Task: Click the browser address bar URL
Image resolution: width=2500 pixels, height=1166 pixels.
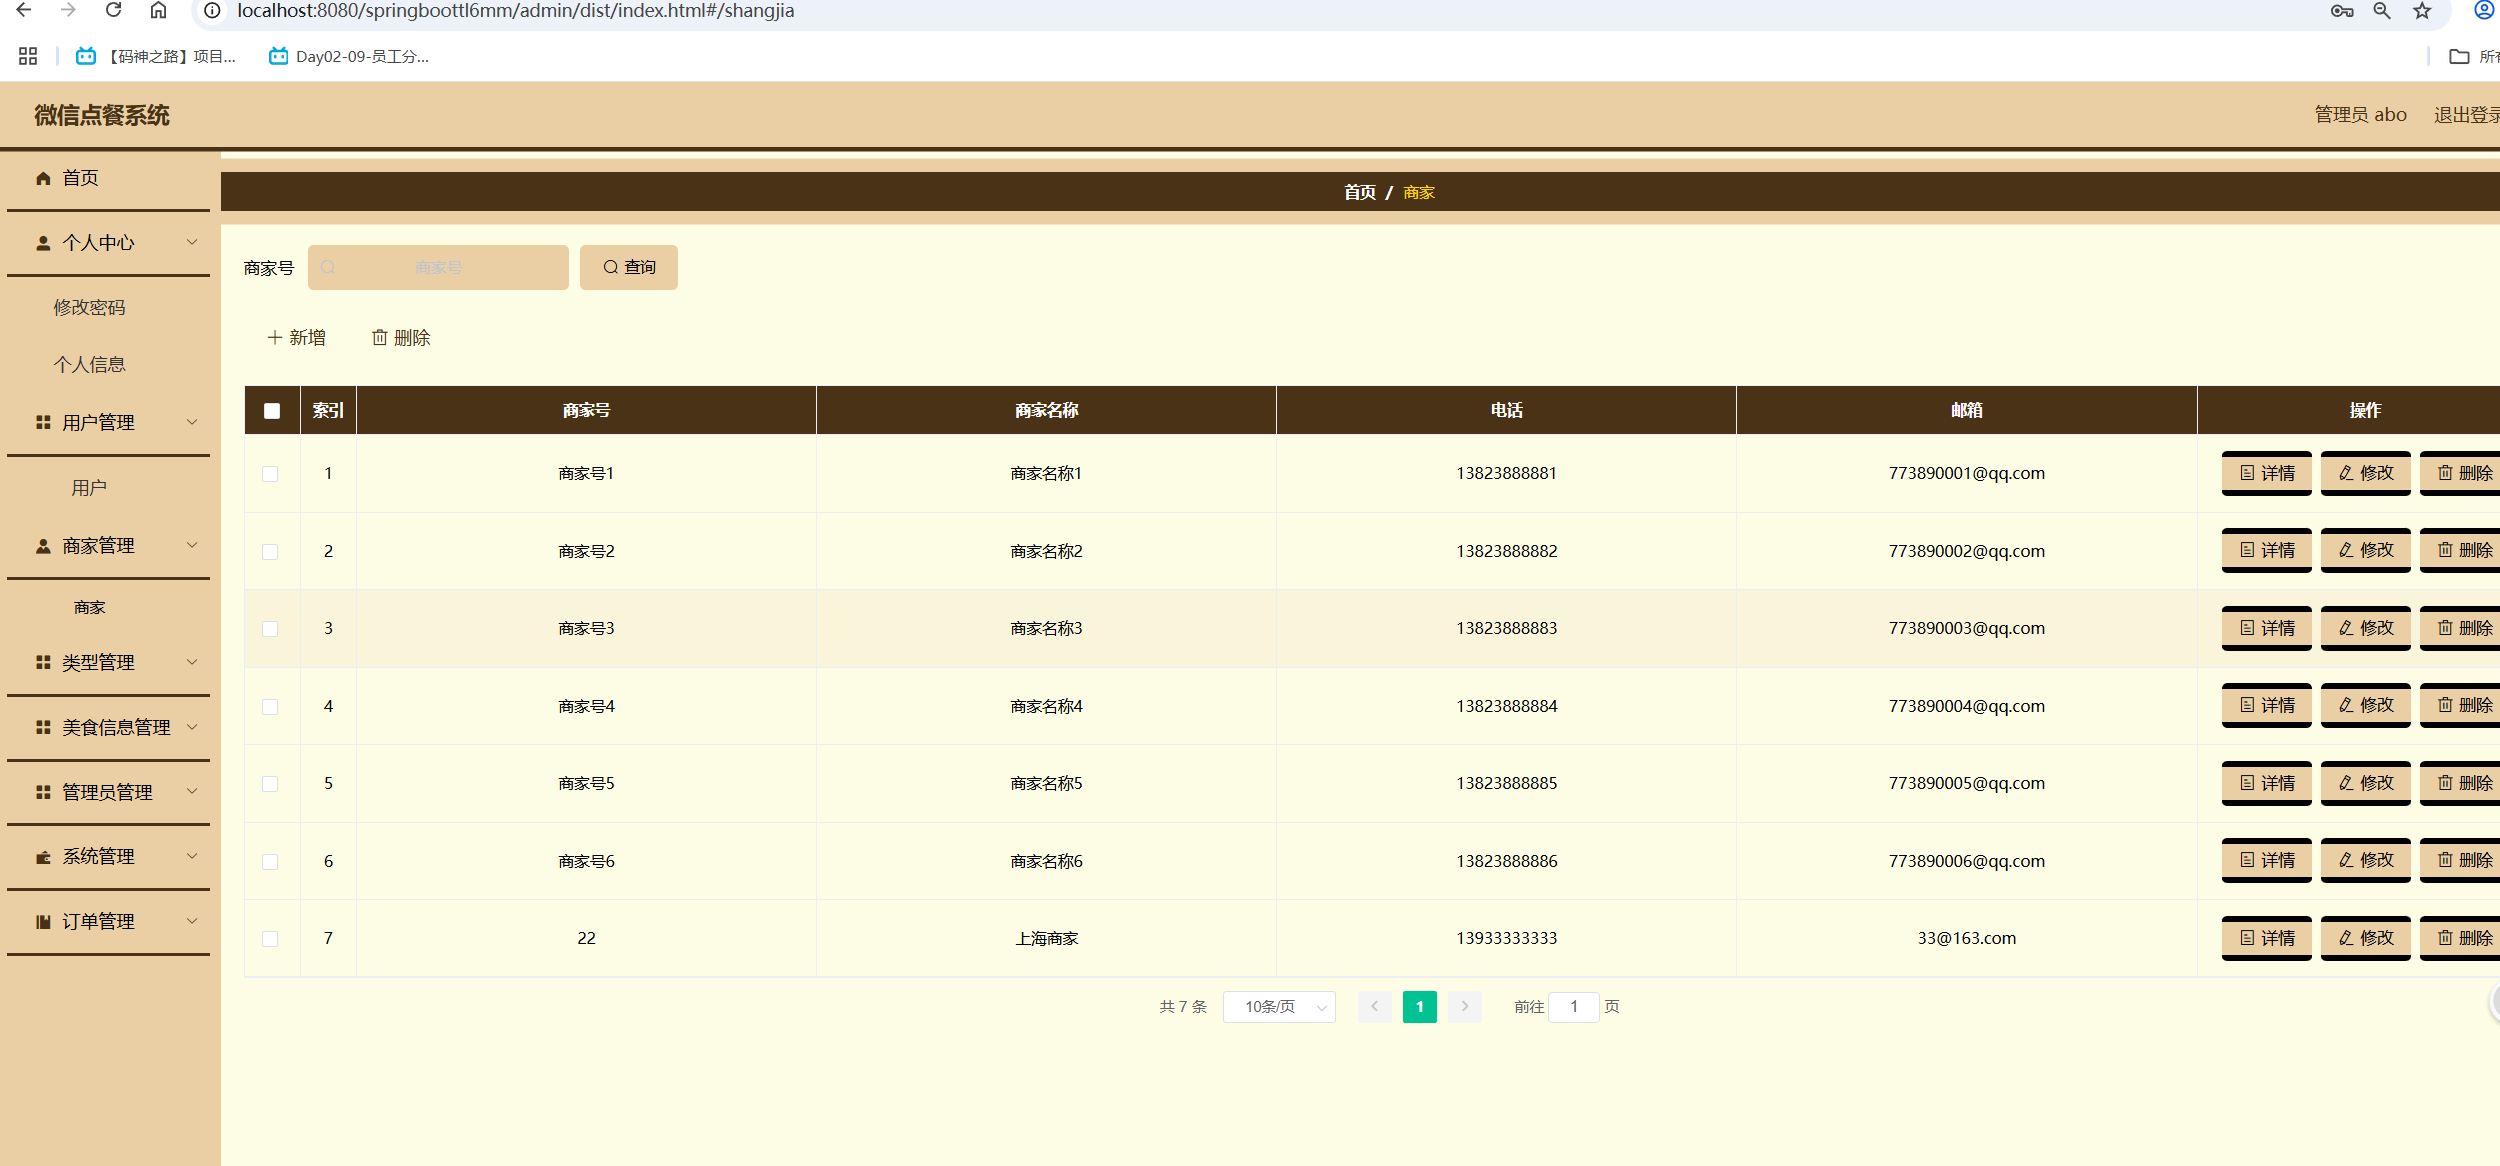Action: click(515, 11)
